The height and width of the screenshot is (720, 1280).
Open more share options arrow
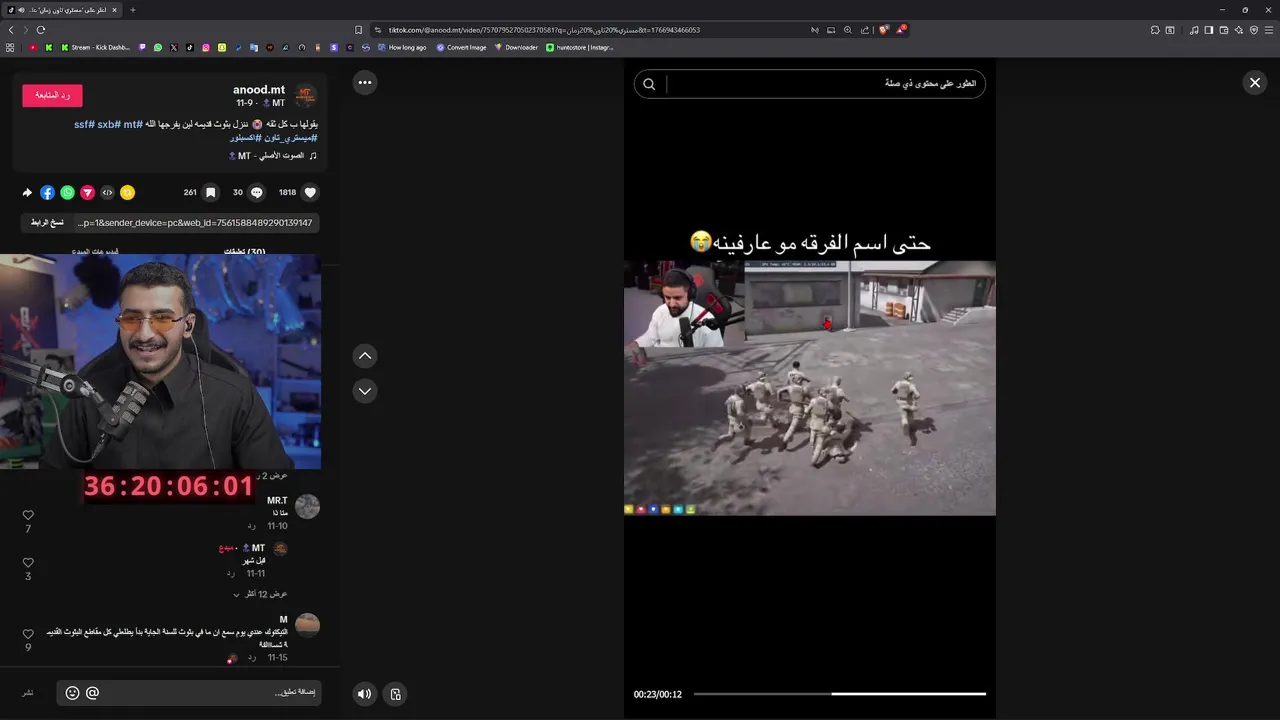pos(27,192)
